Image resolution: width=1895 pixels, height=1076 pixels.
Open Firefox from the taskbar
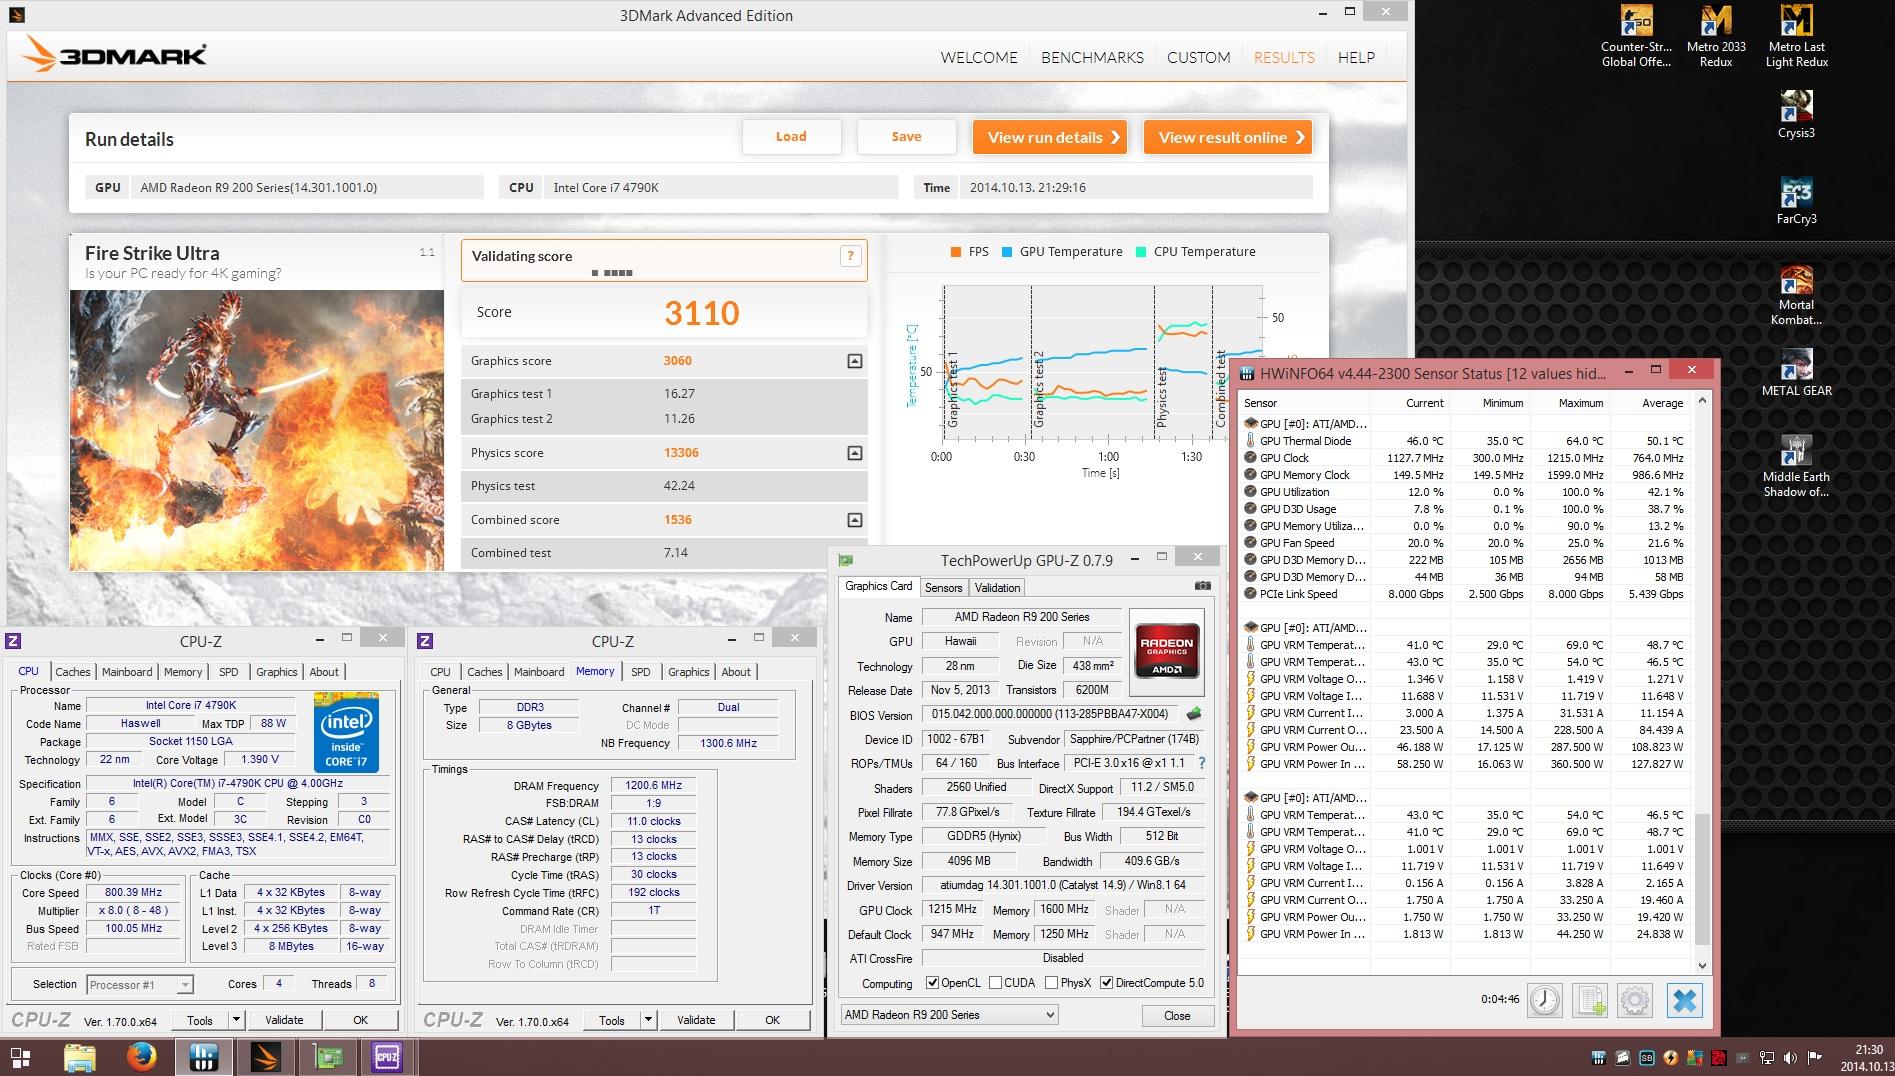[142, 1057]
